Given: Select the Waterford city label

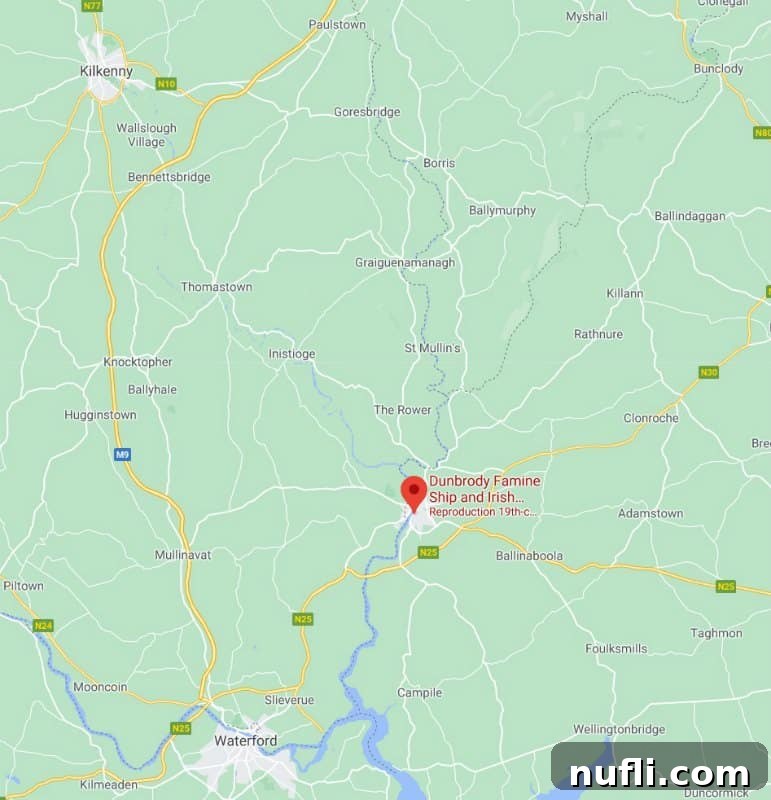Looking at the screenshot, I should tap(245, 740).
